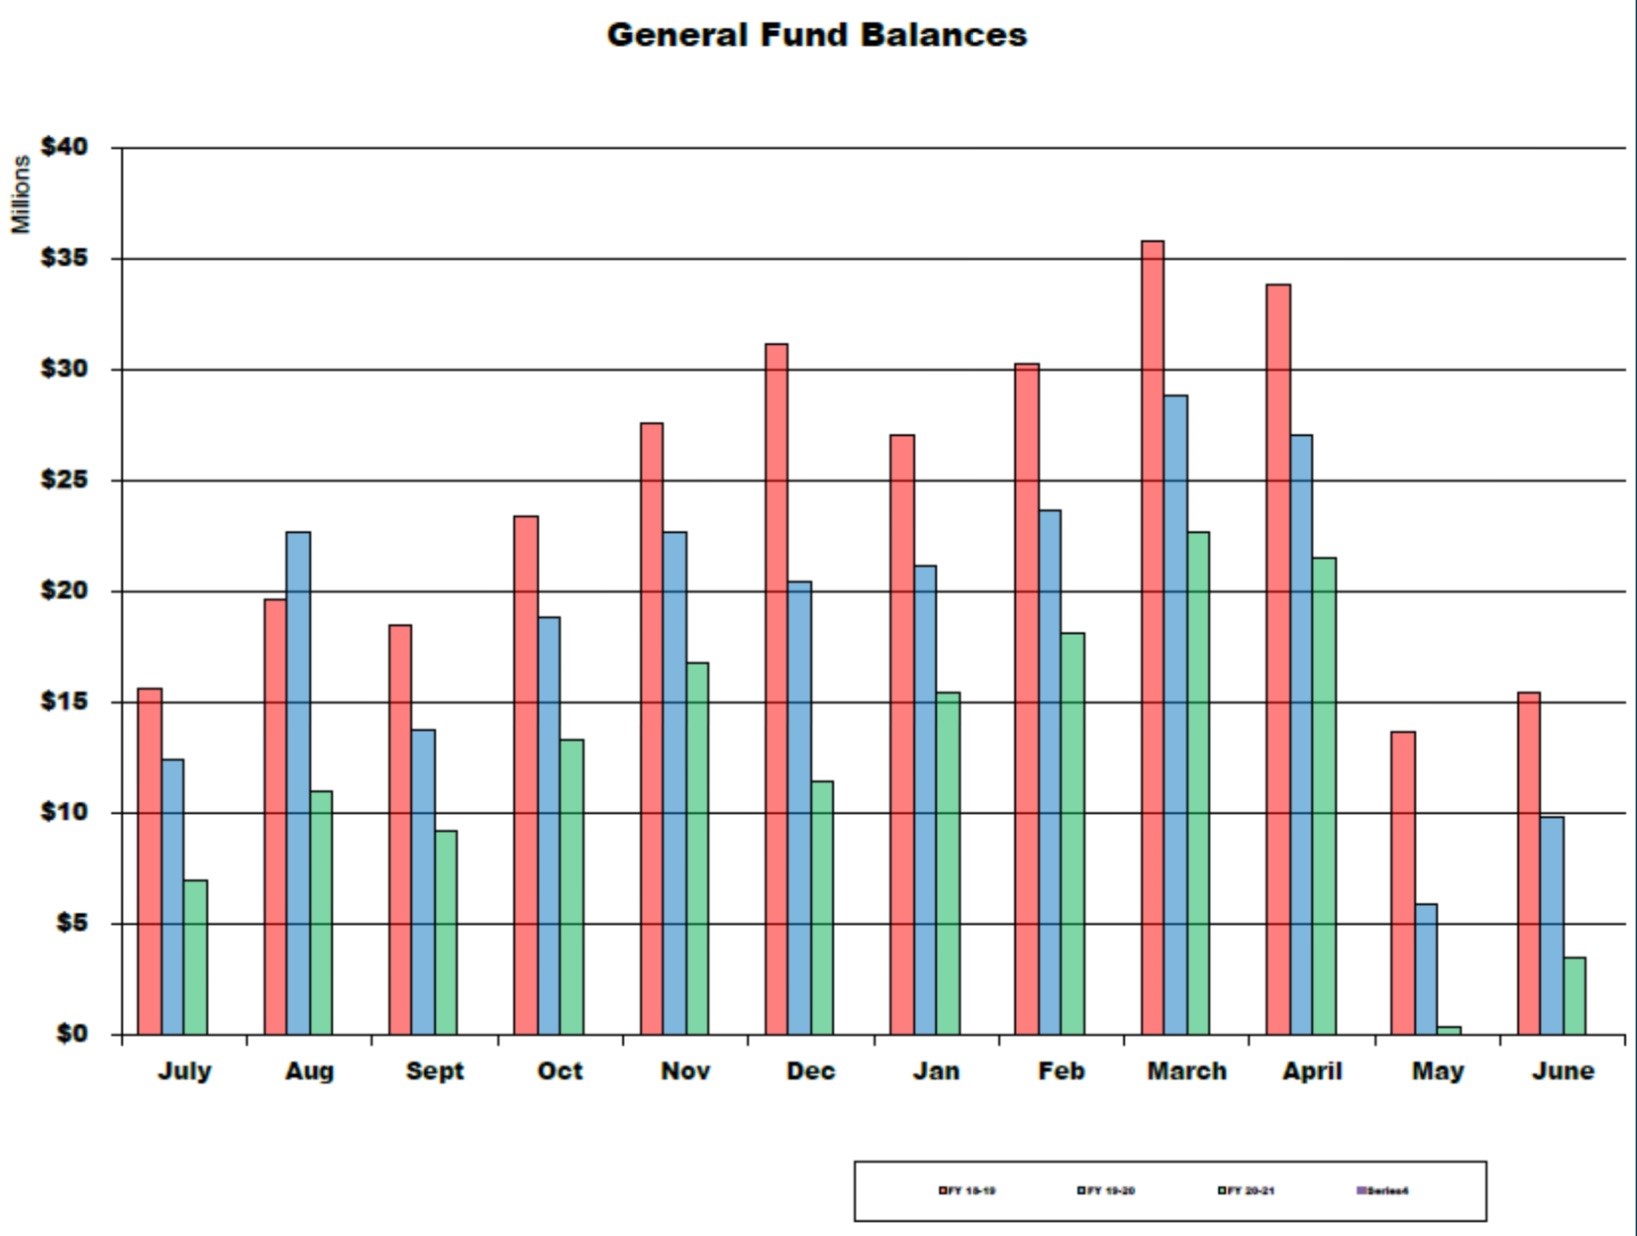Screen dimensions: 1637x1236
Task: Click the red legend swatch before 'FY 18-19'
Action: click(942, 1190)
